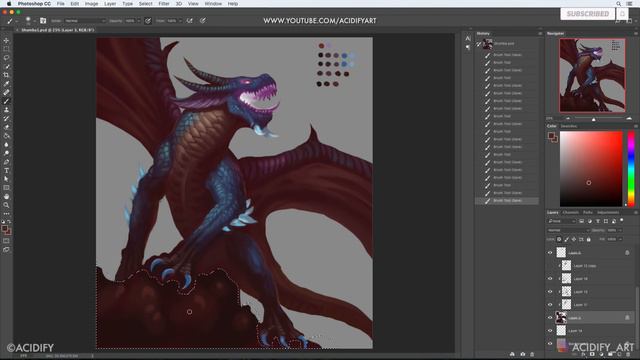Change screen mode from toolbox bottom

tap(6, 249)
